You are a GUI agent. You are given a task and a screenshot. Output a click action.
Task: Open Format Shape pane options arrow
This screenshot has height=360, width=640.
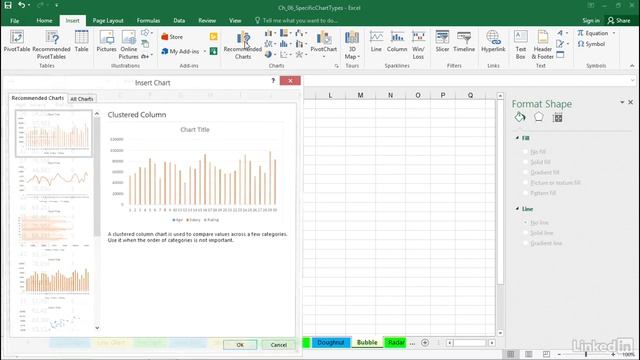(x=622, y=102)
